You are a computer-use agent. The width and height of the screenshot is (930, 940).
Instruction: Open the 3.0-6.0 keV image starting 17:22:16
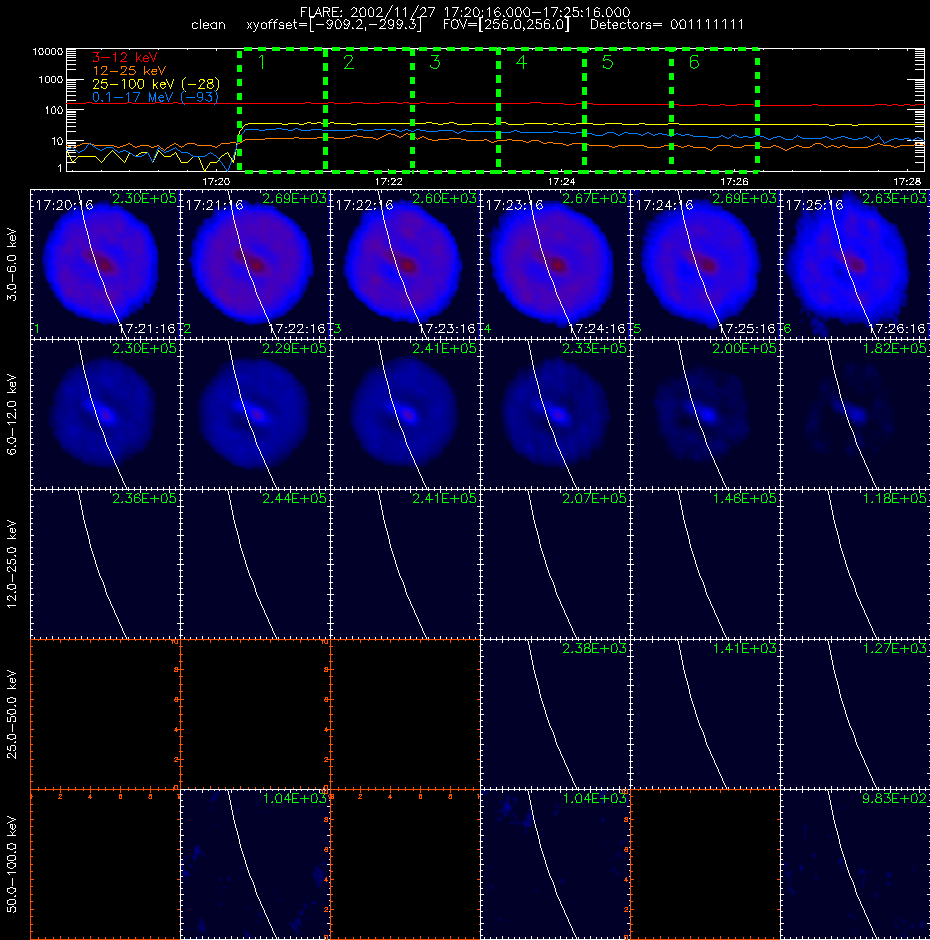[x=405, y=264]
